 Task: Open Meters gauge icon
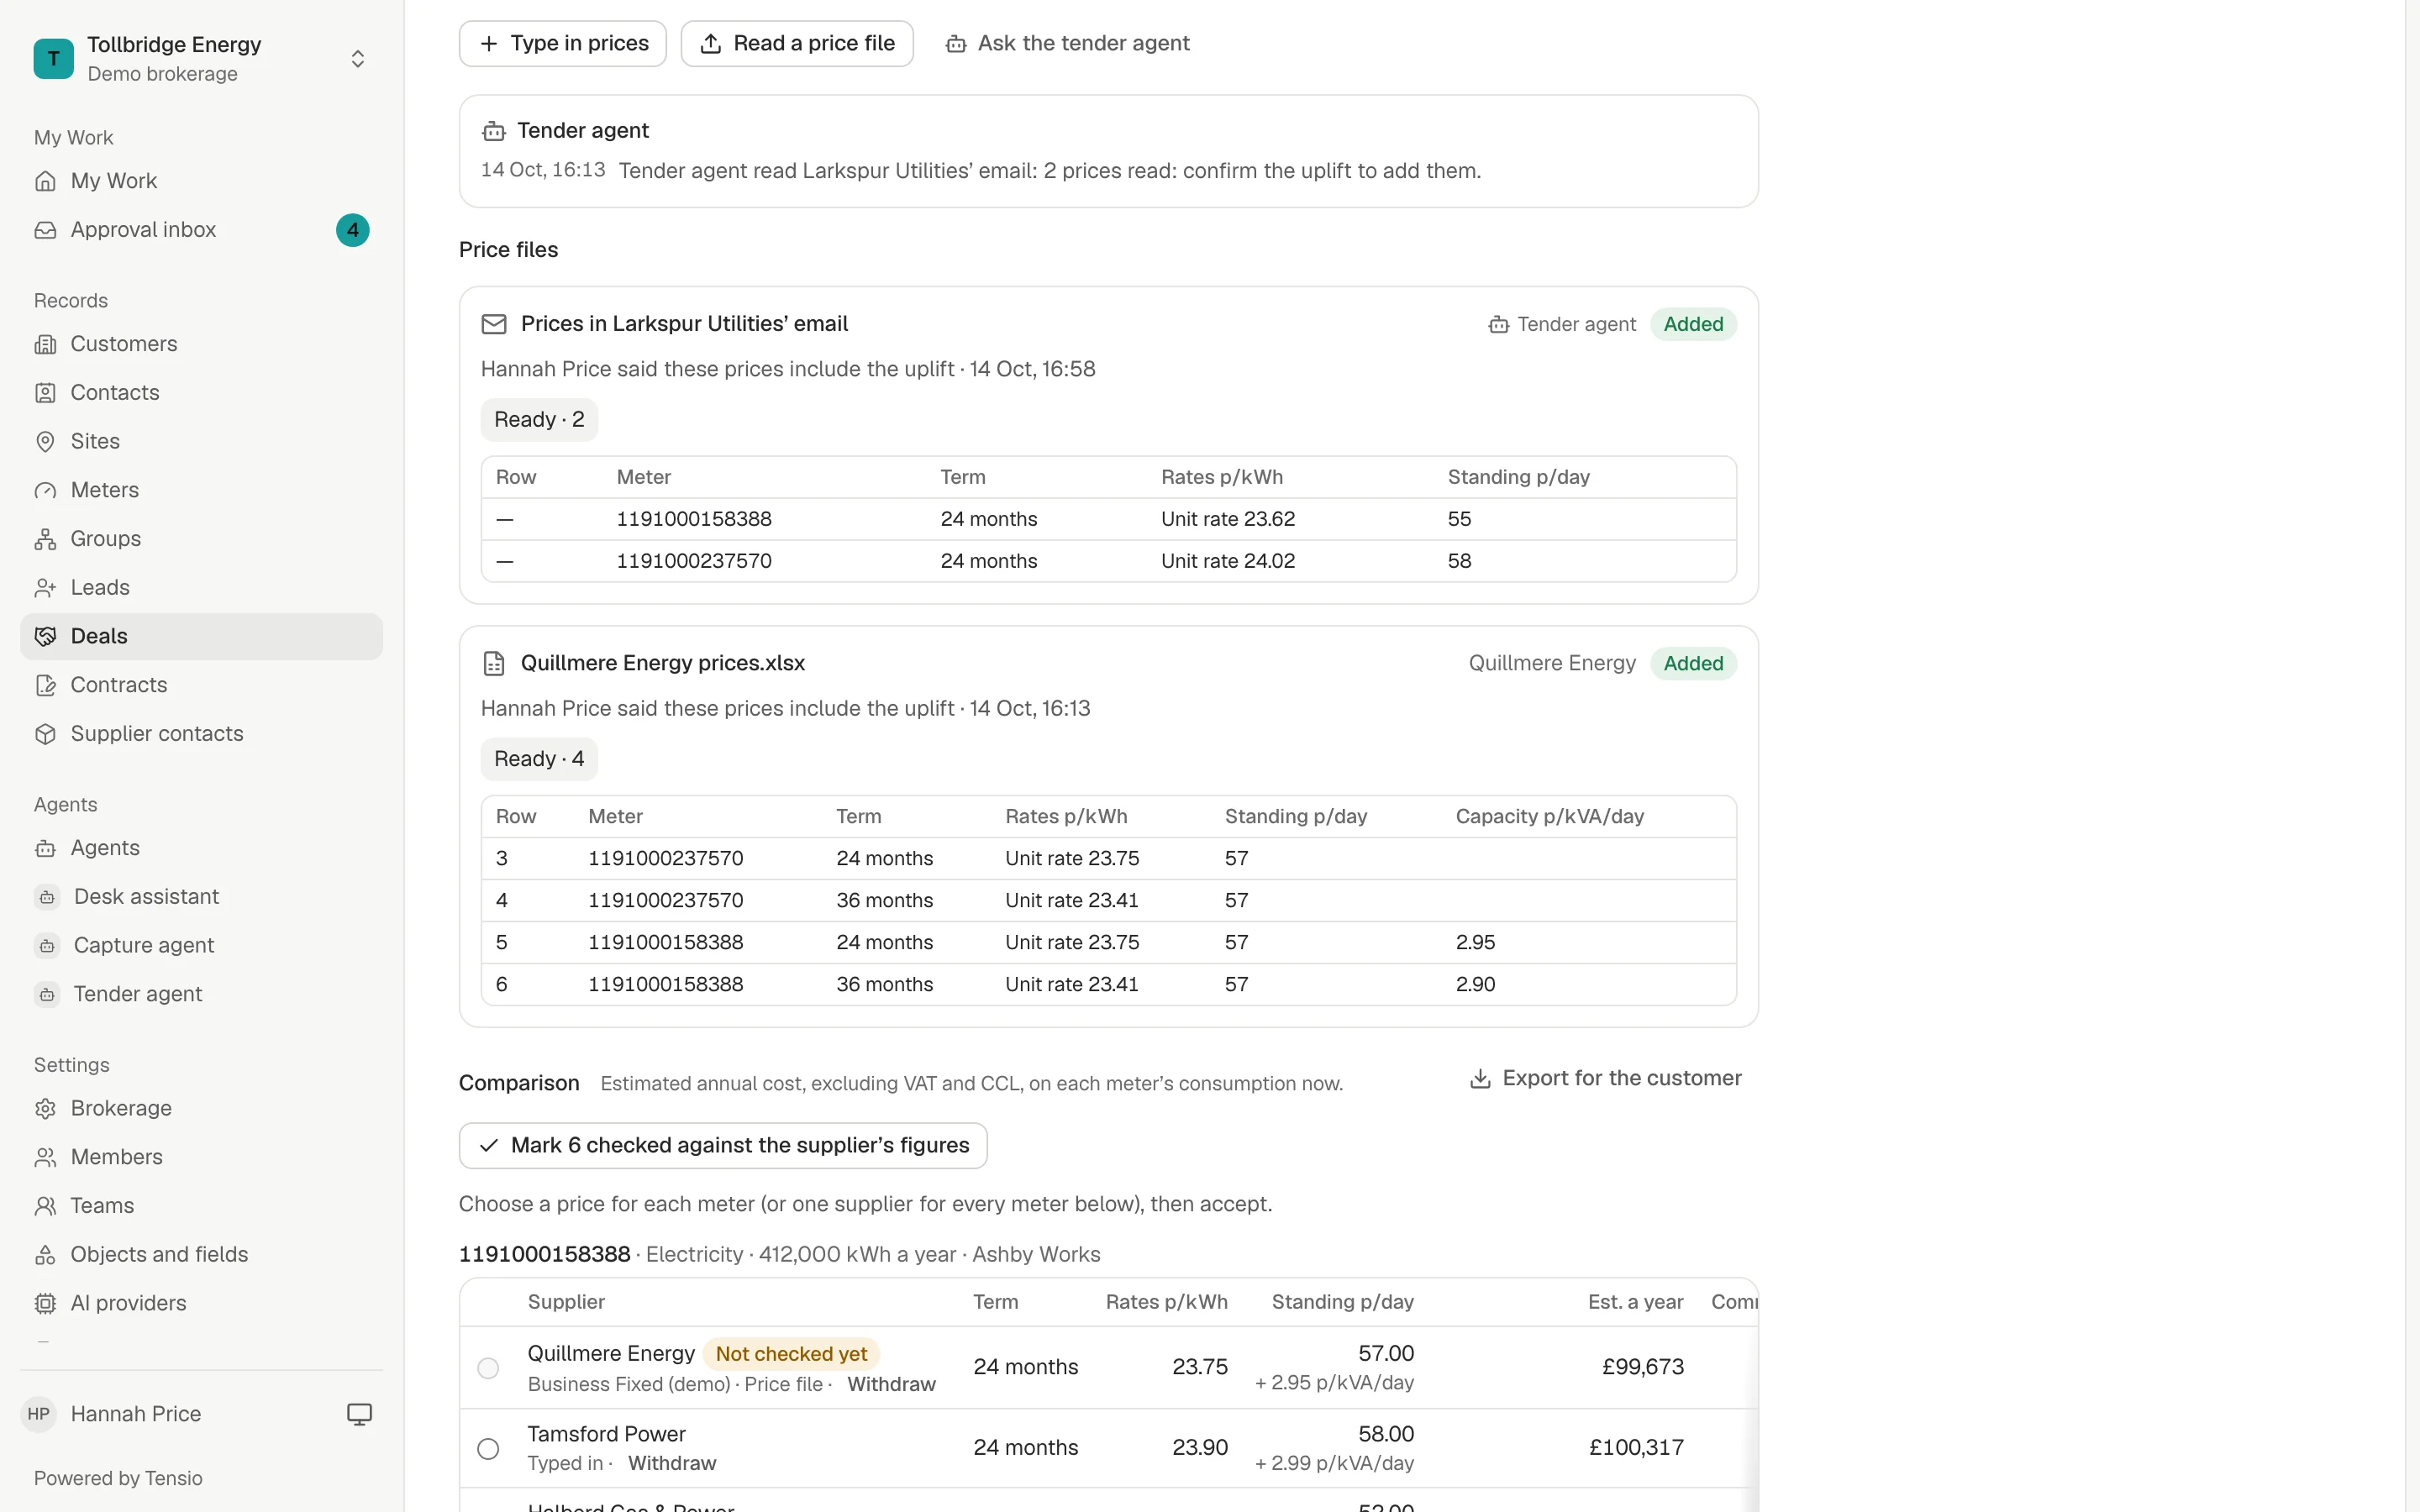(45, 490)
